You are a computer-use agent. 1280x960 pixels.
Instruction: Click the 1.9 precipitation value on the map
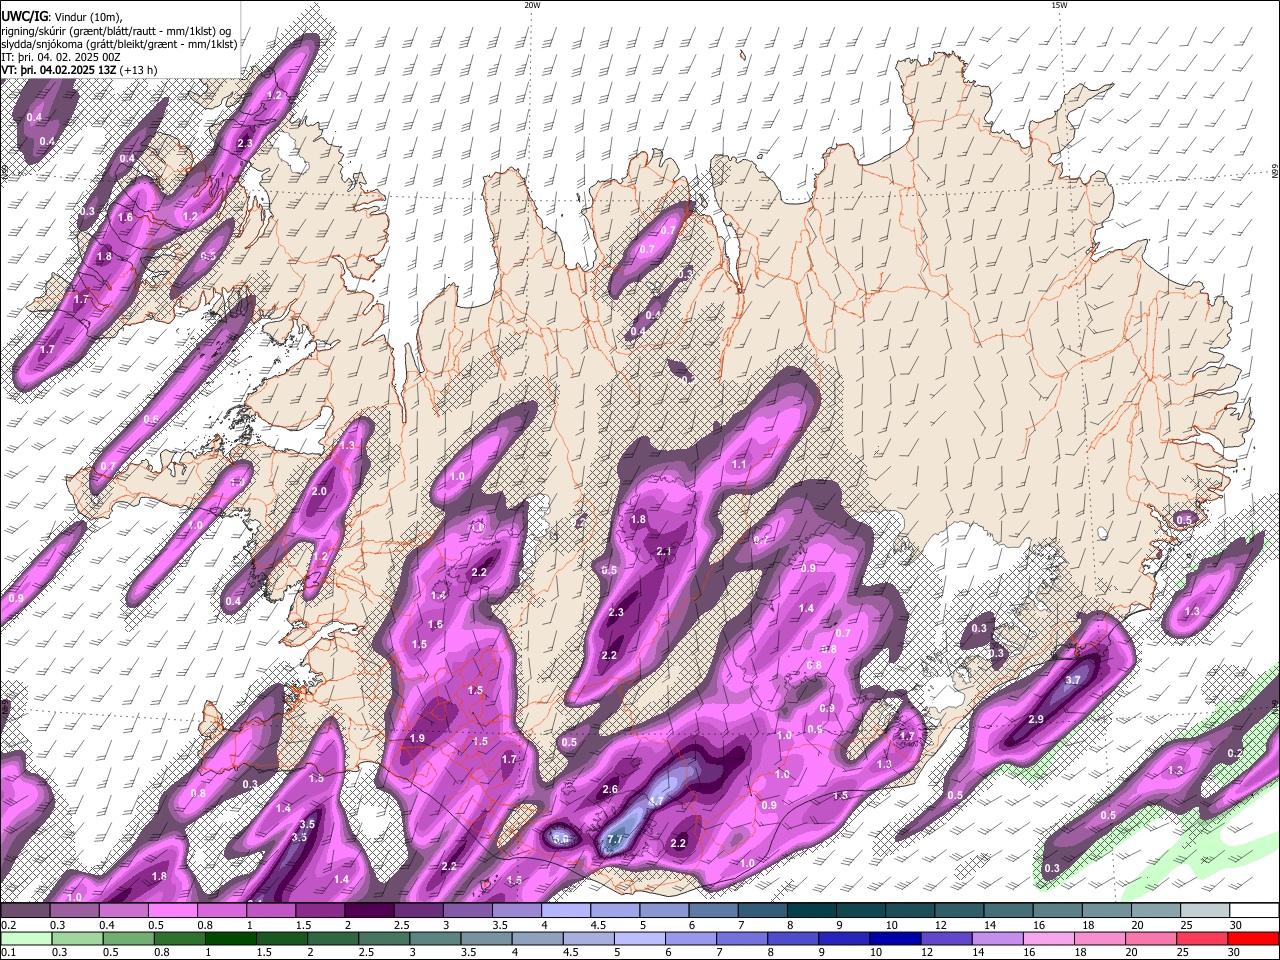(418, 738)
